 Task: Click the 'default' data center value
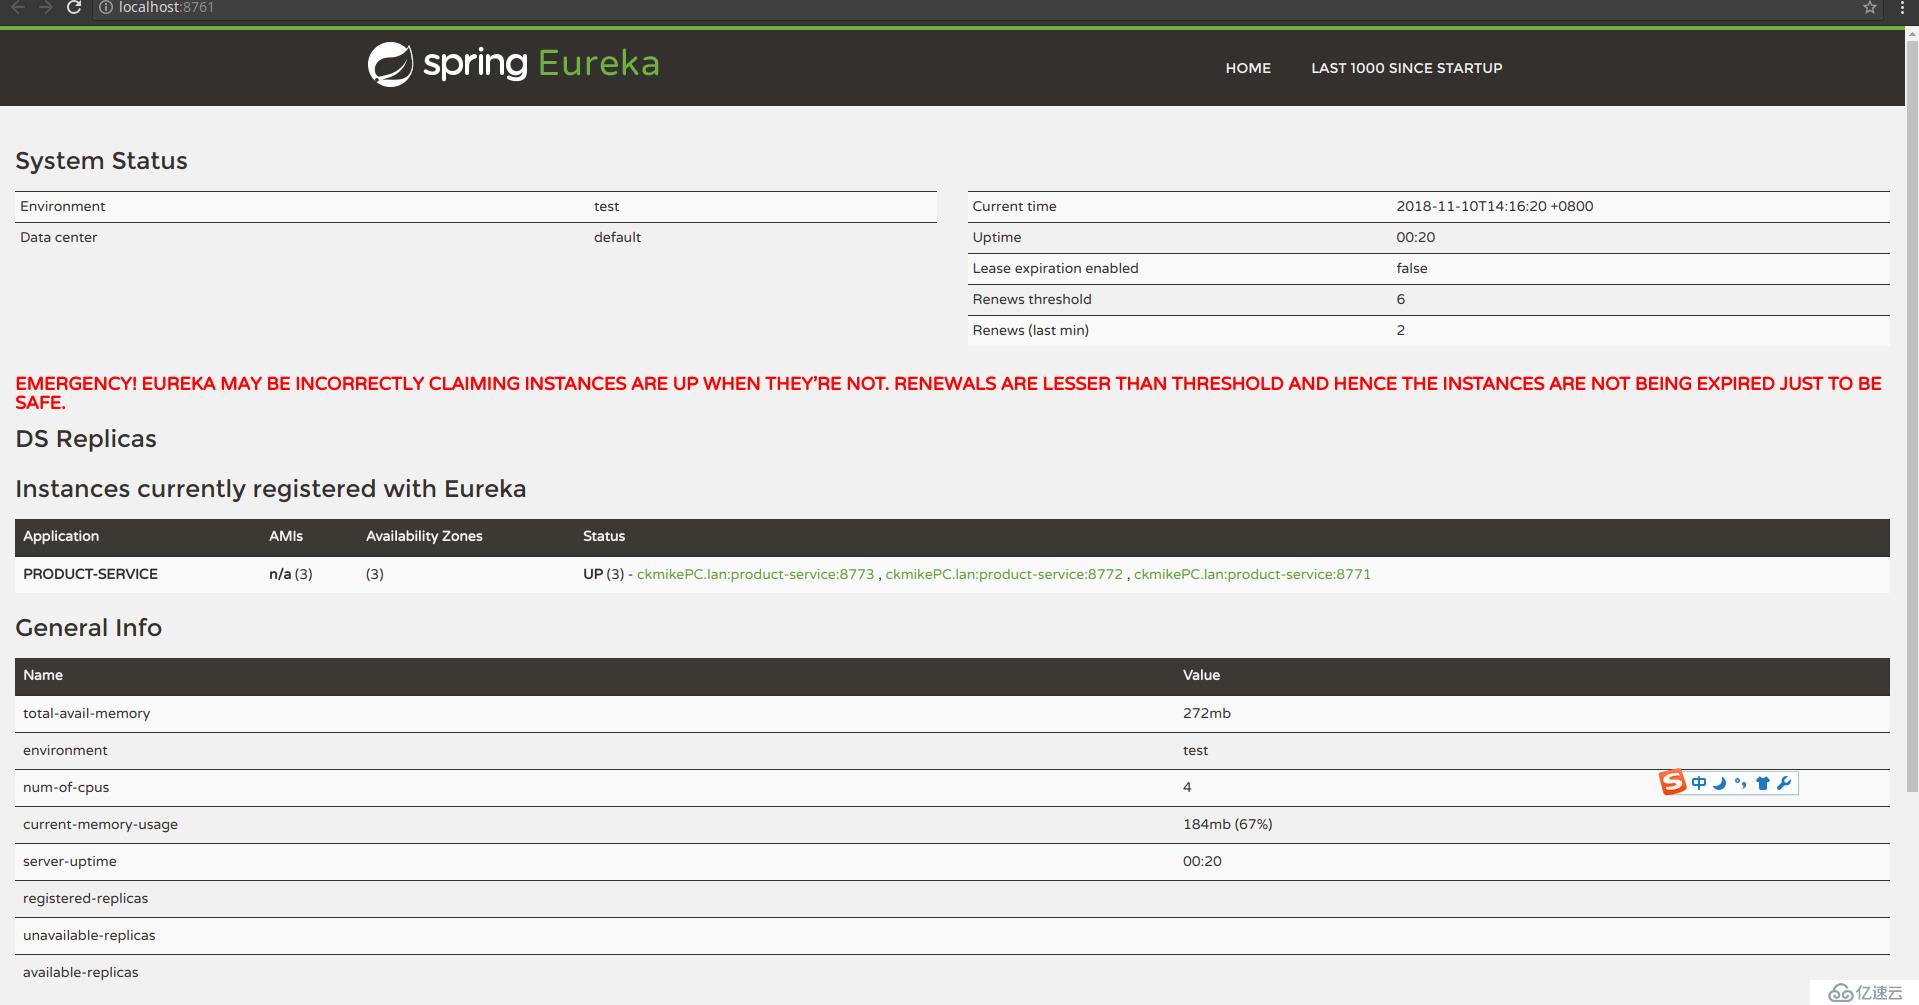[x=617, y=237]
